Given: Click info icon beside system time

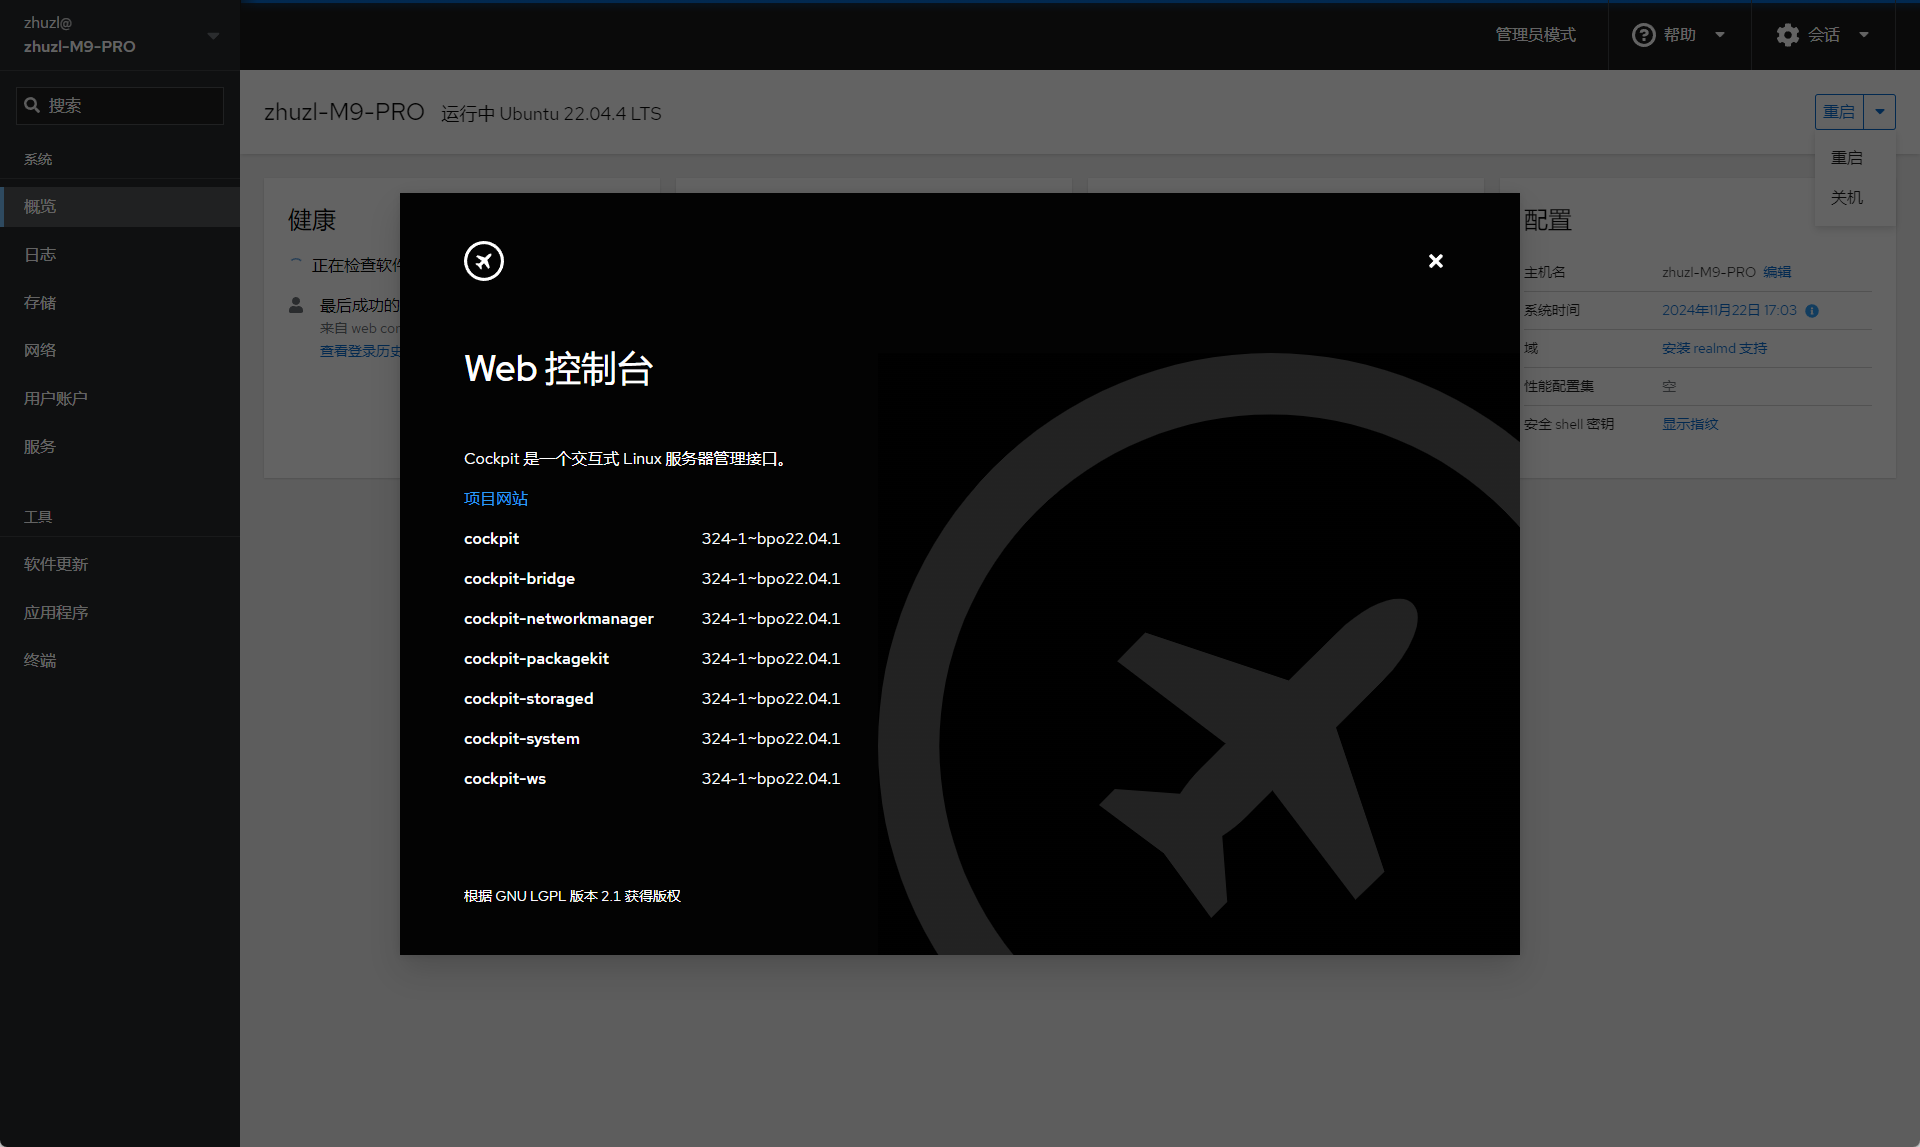Looking at the screenshot, I should (x=1812, y=311).
